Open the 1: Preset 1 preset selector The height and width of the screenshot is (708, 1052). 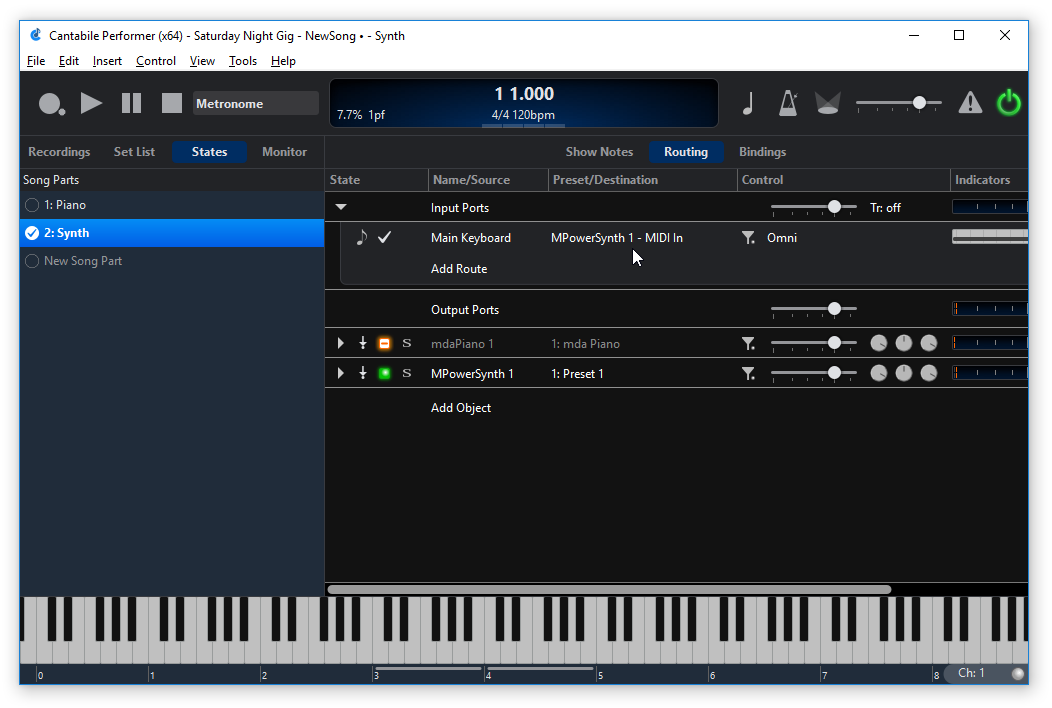577,374
